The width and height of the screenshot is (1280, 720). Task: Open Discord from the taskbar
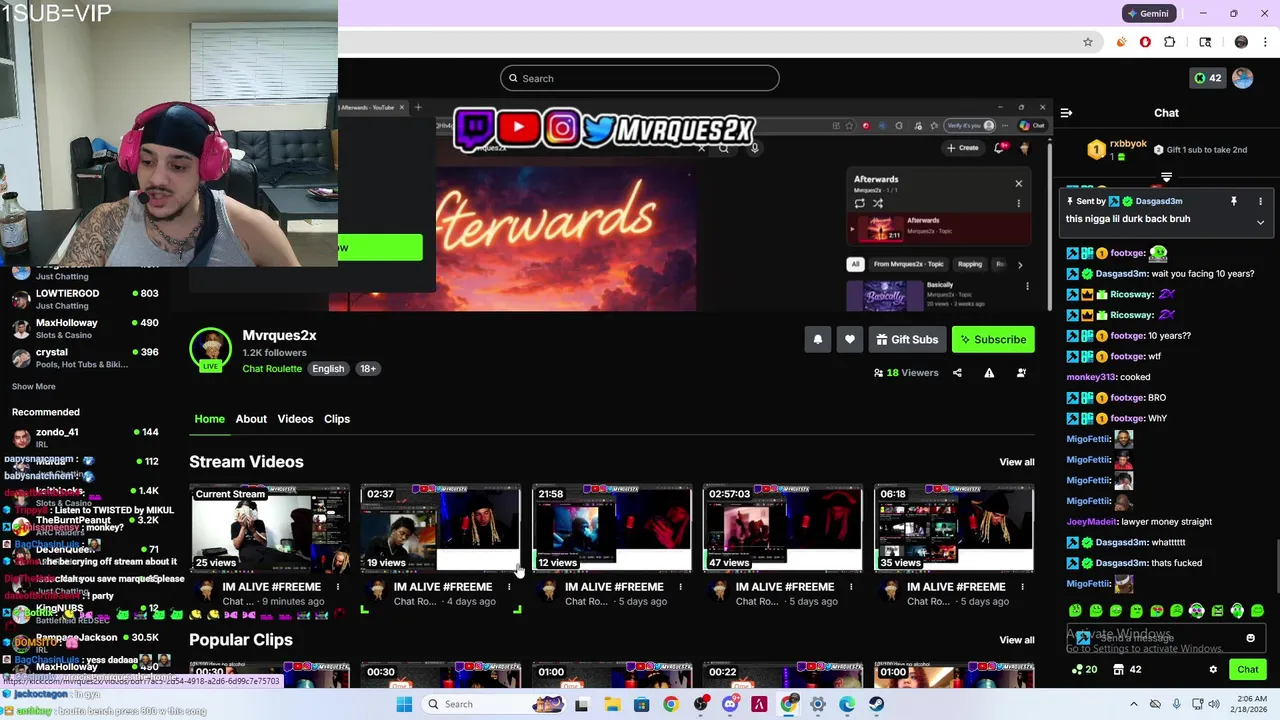[730, 704]
